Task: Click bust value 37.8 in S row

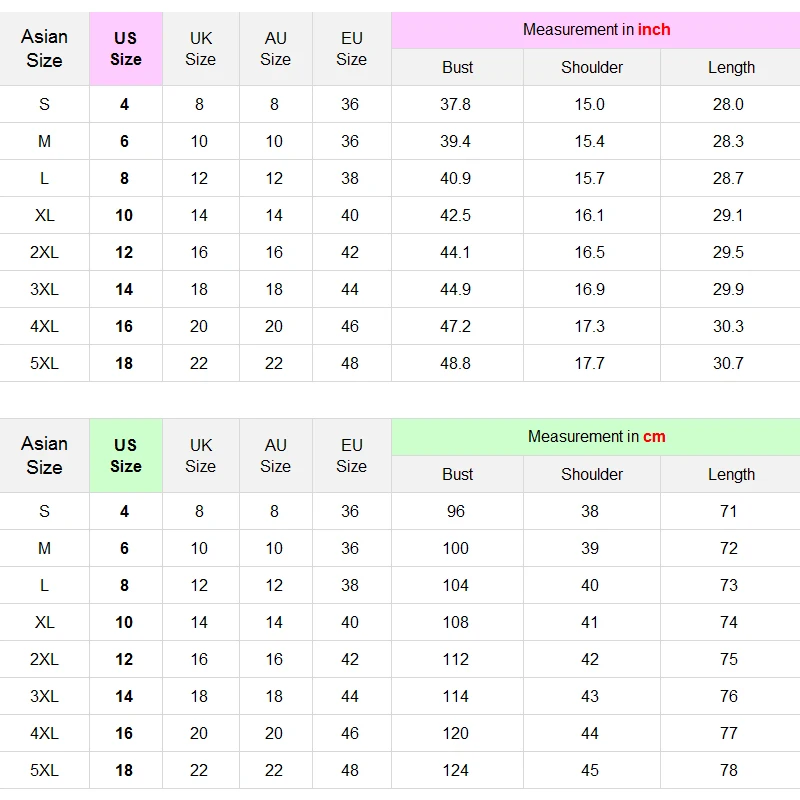Action: [455, 104]
